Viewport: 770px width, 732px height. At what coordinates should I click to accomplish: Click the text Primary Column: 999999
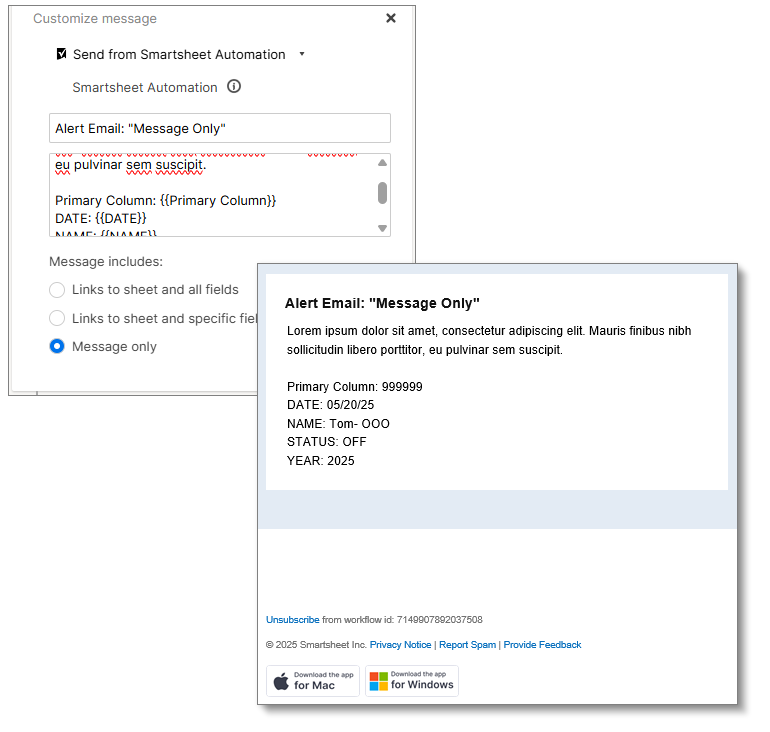[355, 387]
